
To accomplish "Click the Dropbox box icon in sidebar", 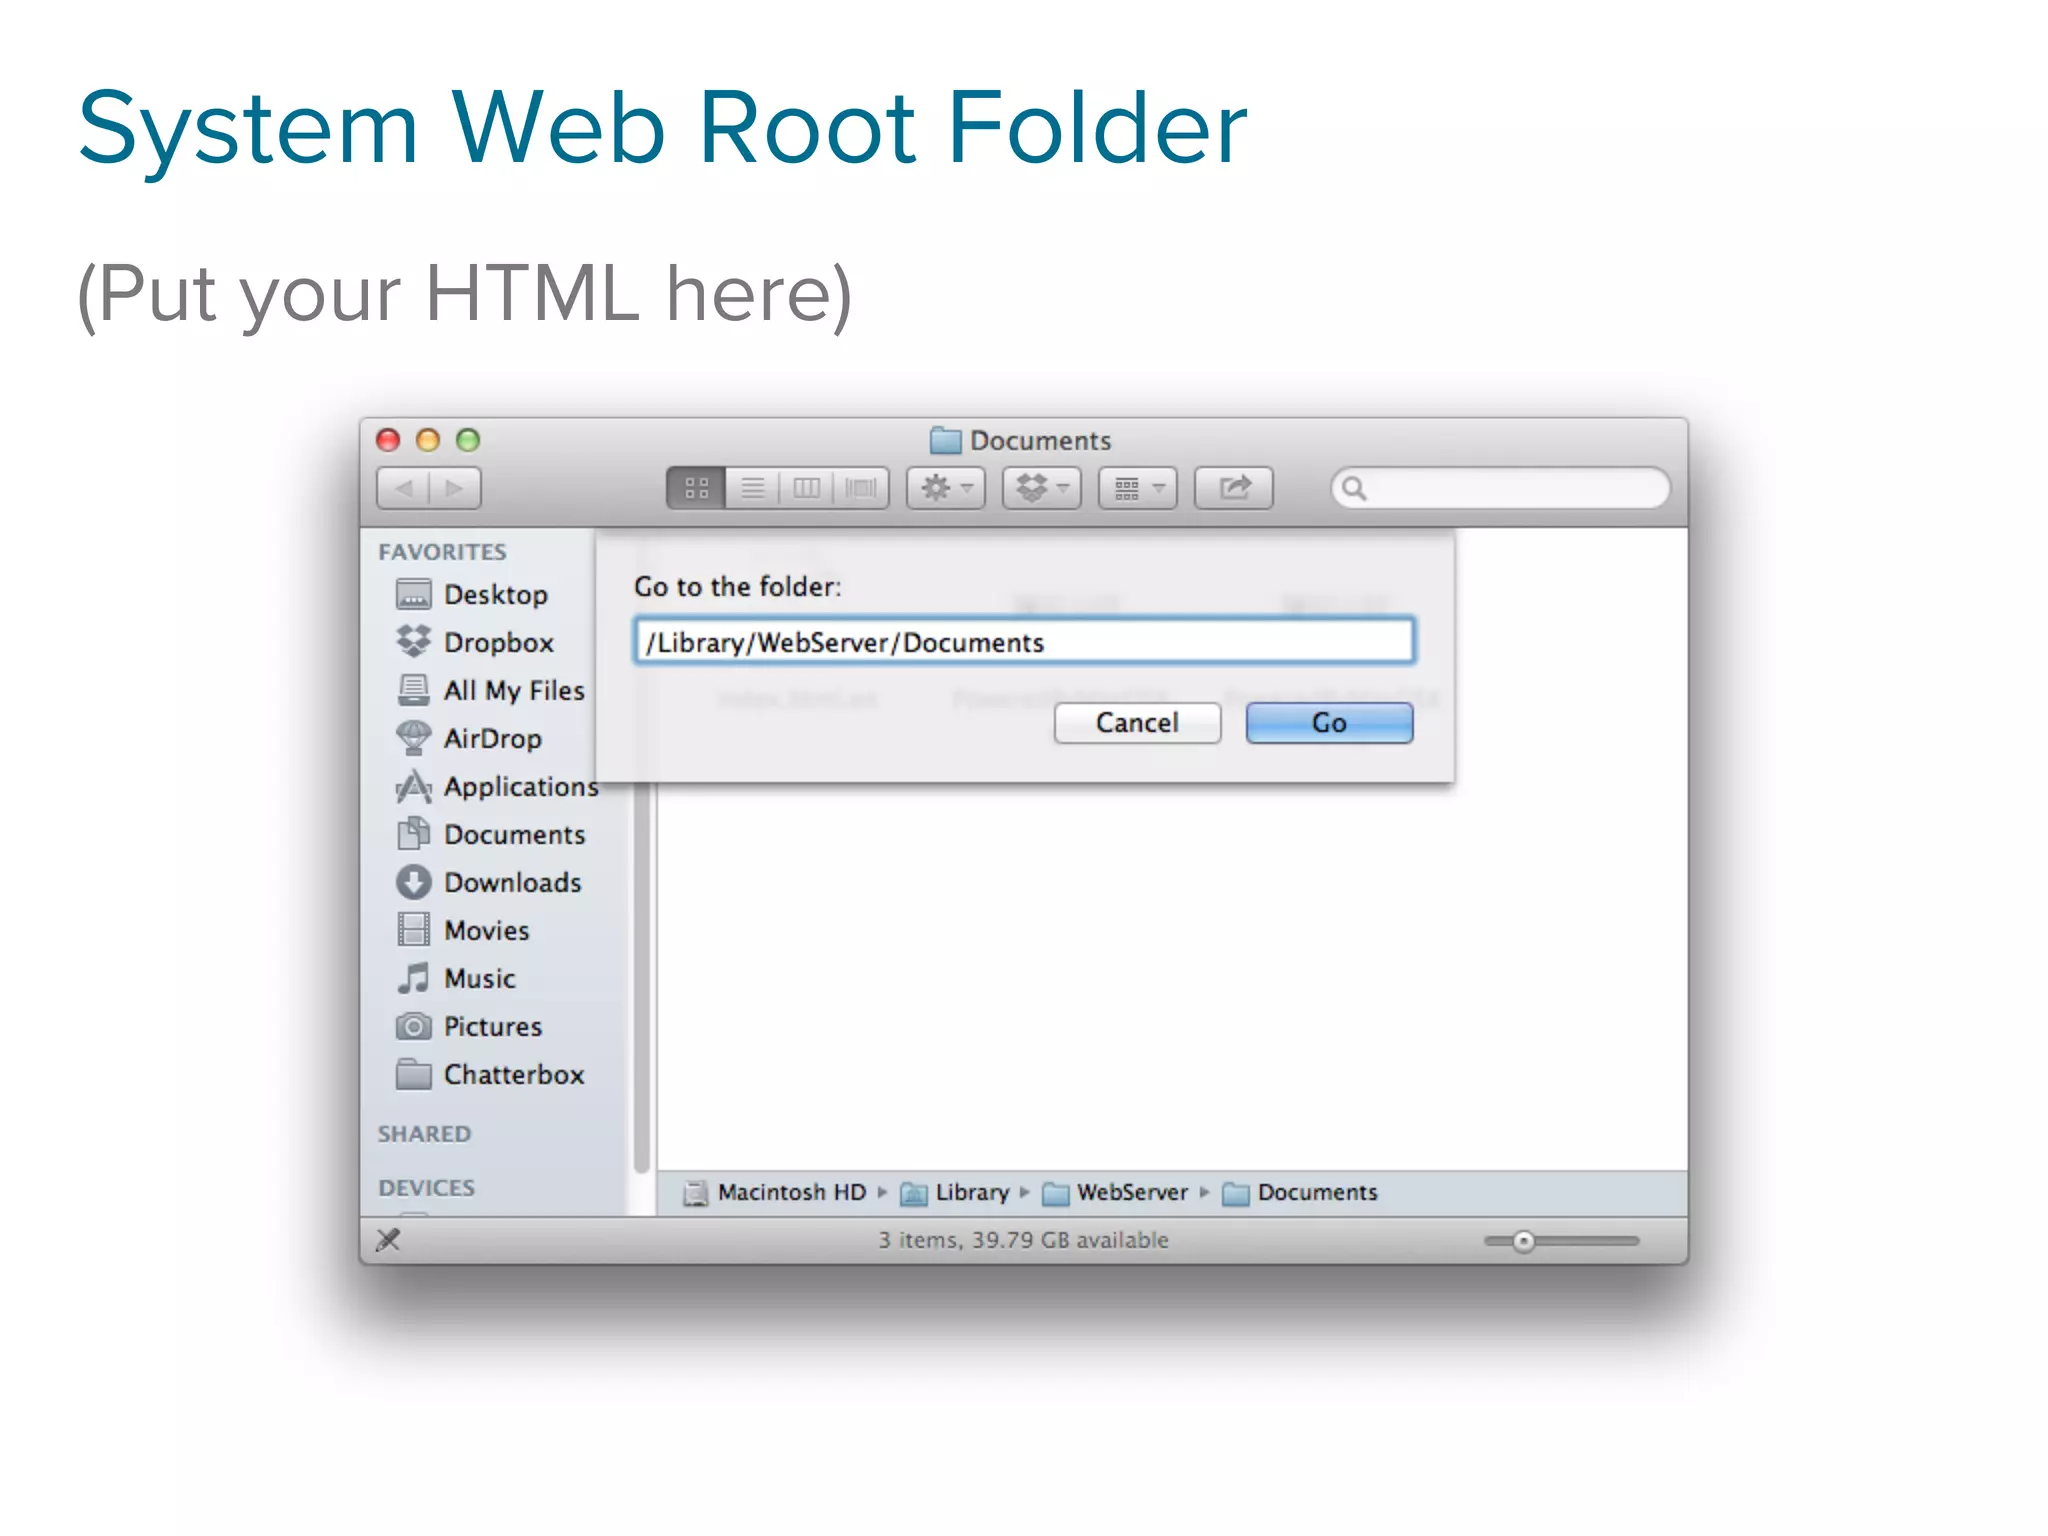I will point(413,641).
